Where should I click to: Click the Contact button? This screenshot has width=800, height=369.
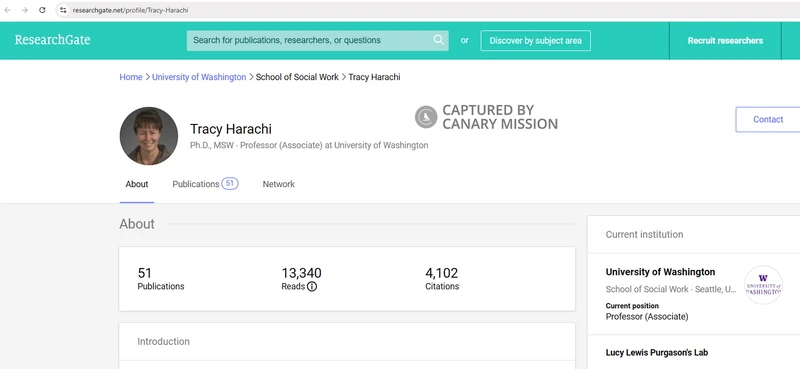(x=767, y=119)
